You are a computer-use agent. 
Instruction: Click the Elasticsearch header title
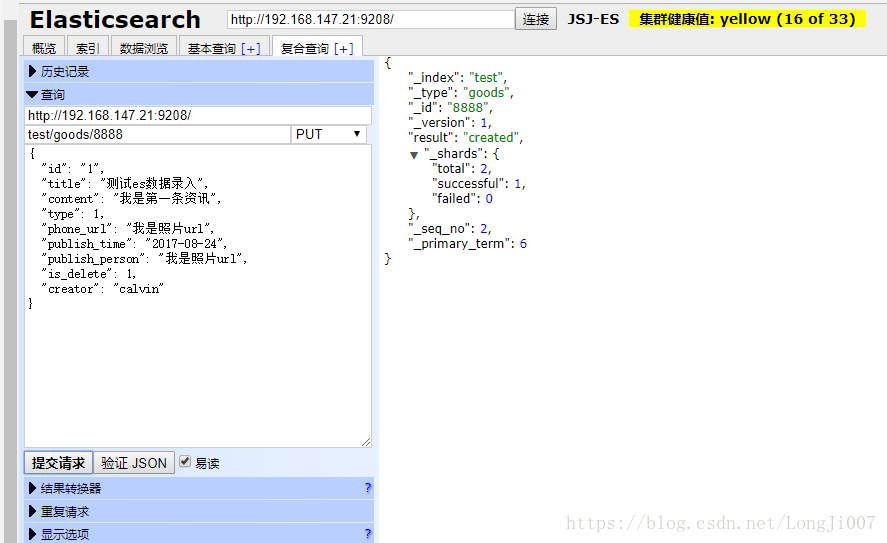click(115, 20)
